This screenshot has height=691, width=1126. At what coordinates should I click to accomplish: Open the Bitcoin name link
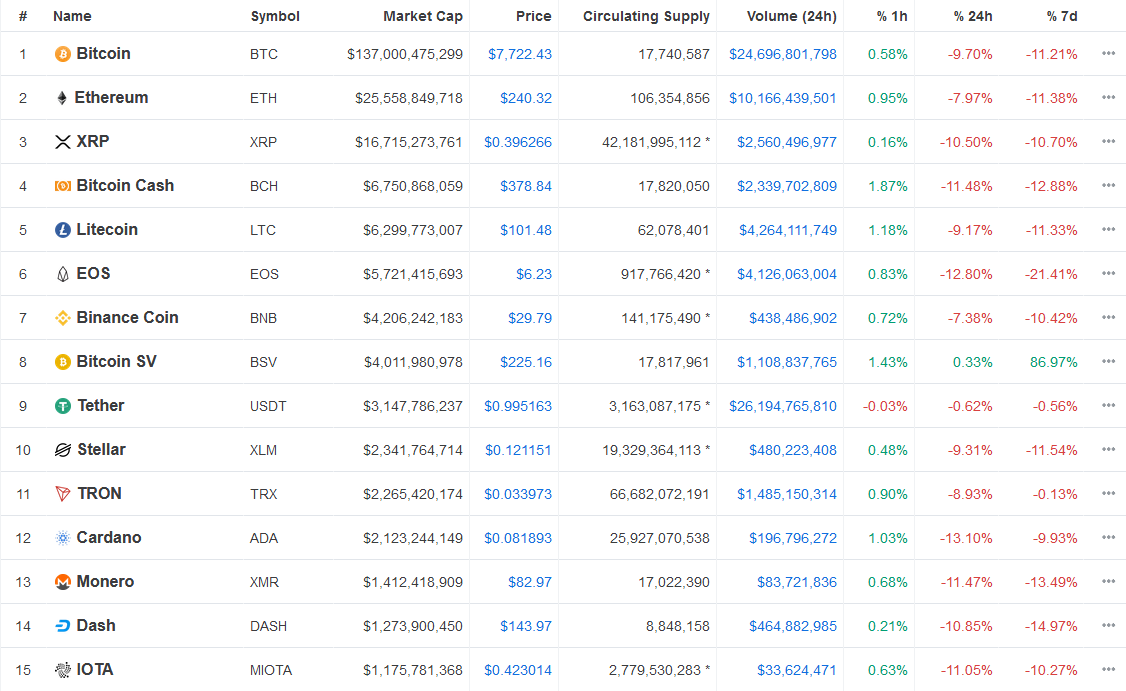103,54
